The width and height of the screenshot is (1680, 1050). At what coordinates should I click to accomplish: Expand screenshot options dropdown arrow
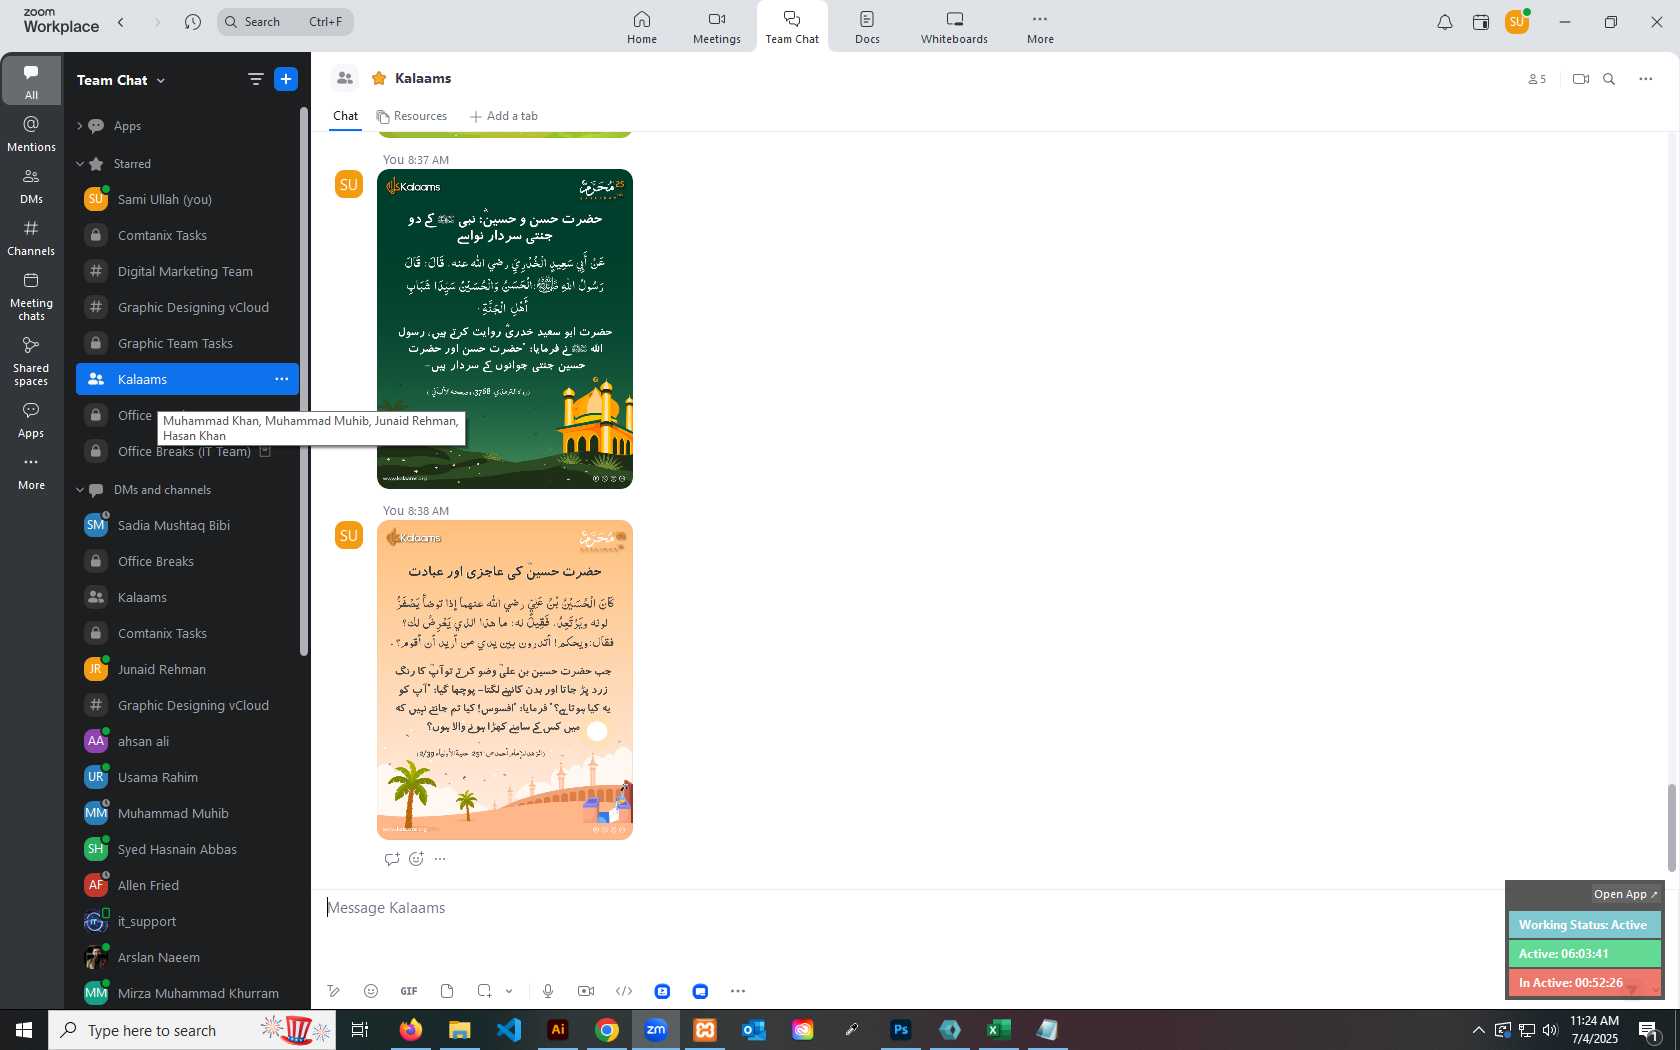pos(509,991)
